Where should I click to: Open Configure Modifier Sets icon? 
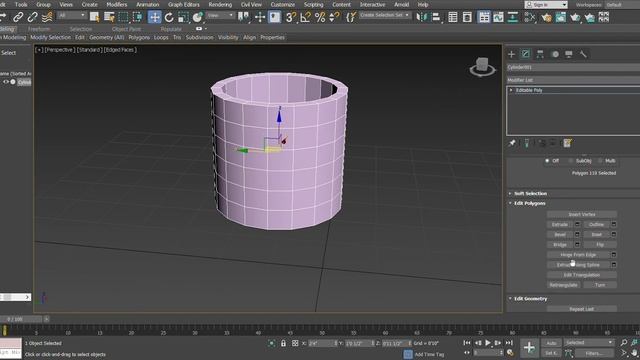(567, 143)
